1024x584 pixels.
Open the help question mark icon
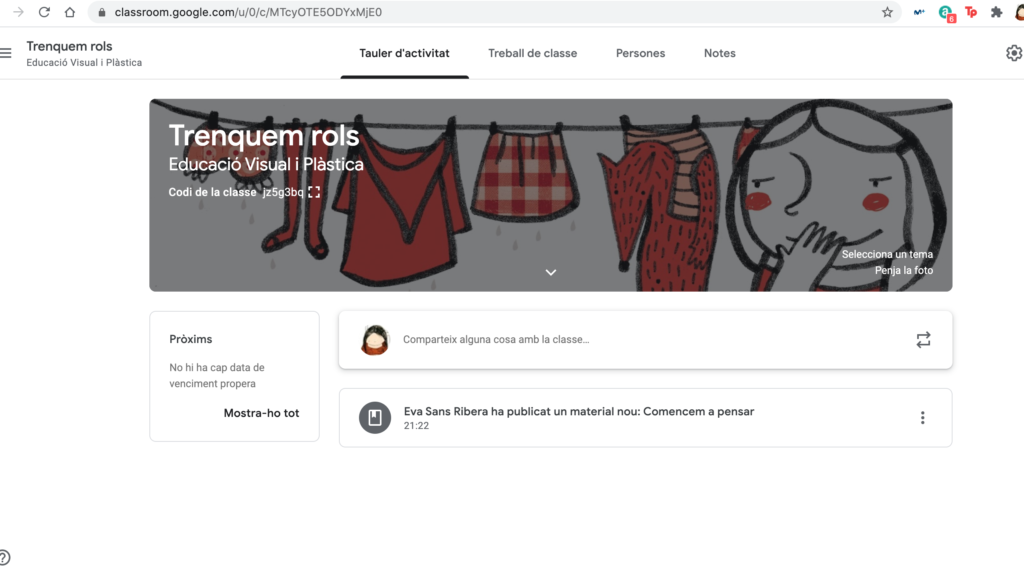pos(4,558)
